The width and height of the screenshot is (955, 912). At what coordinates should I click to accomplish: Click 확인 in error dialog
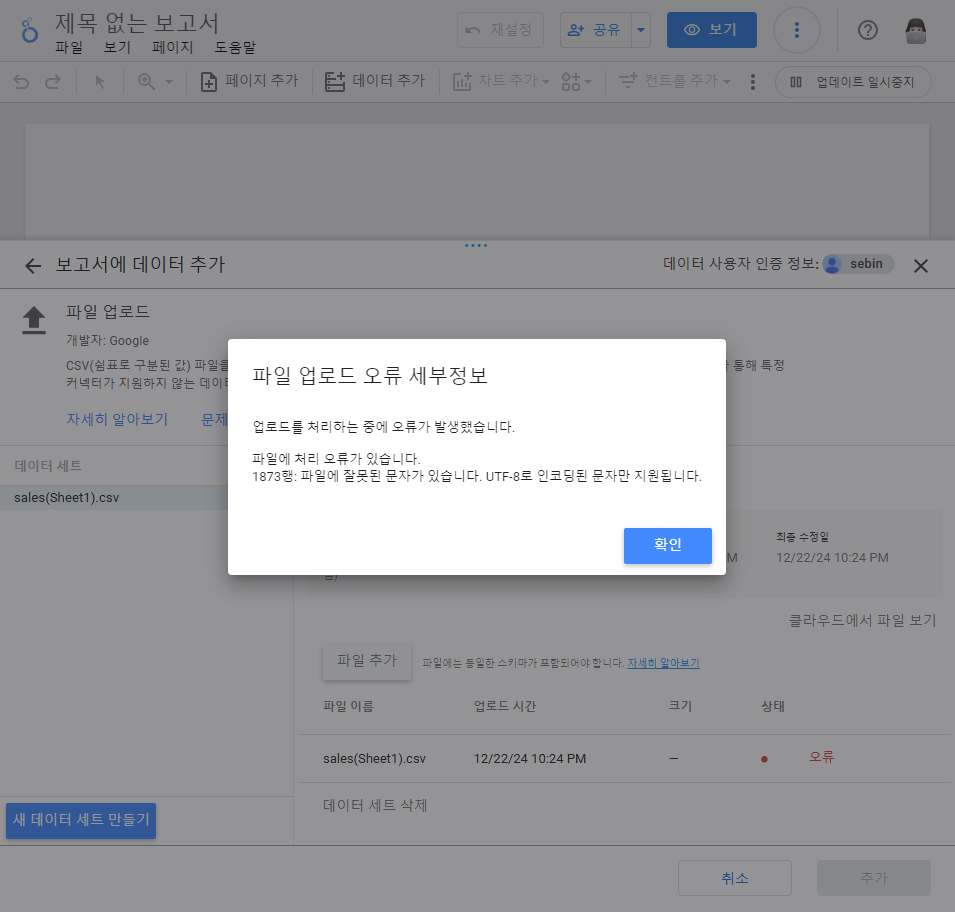click(668, 545)
